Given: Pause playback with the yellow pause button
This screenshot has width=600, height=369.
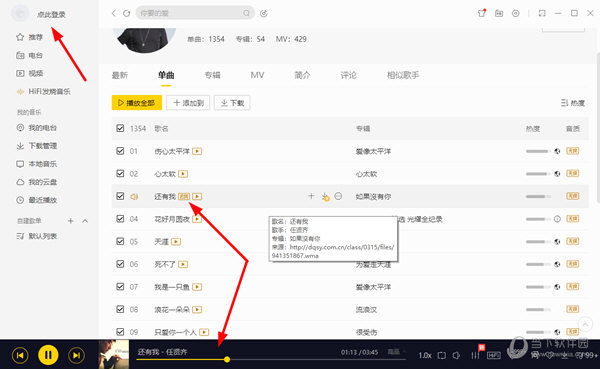Looking at the screenshot, I should 48,355.
